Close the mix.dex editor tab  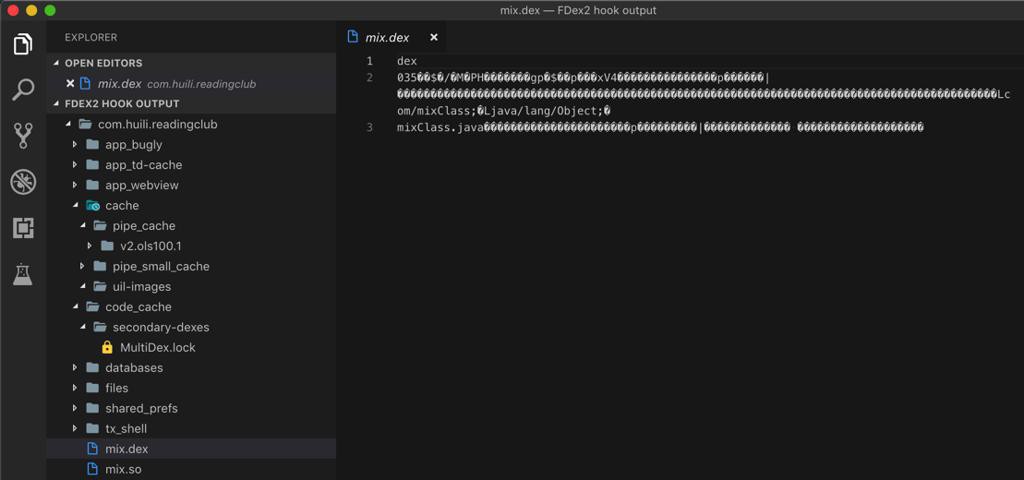coord(433,37)
